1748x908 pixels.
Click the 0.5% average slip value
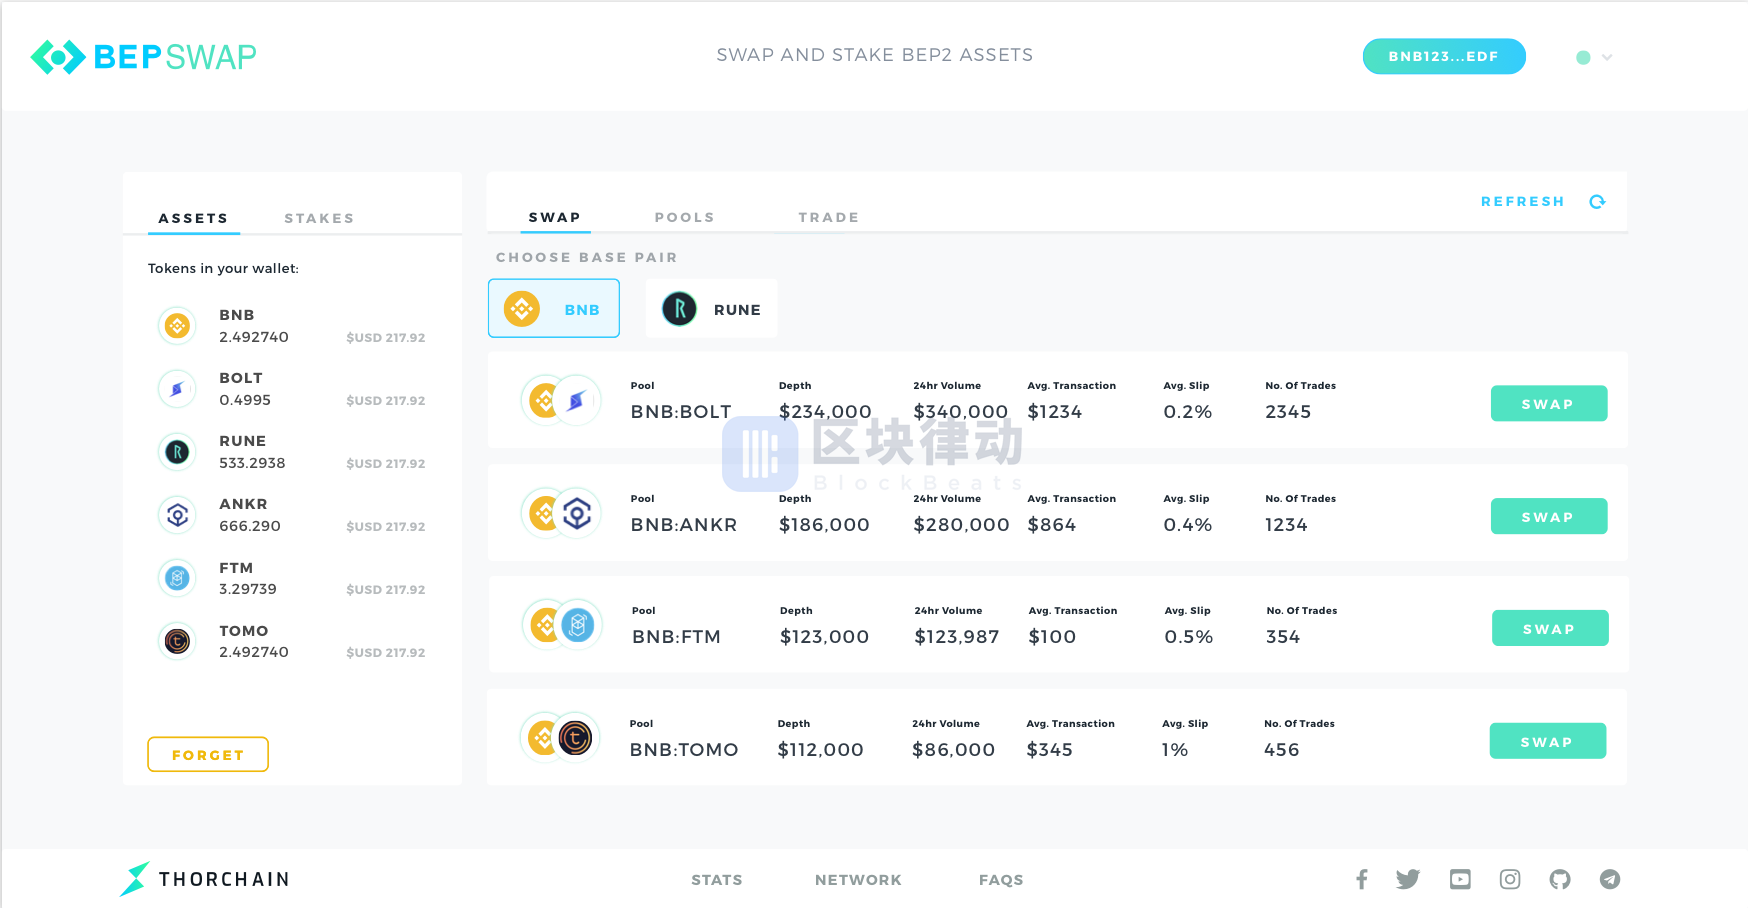pyautogui.click(x=1189, y=637)
